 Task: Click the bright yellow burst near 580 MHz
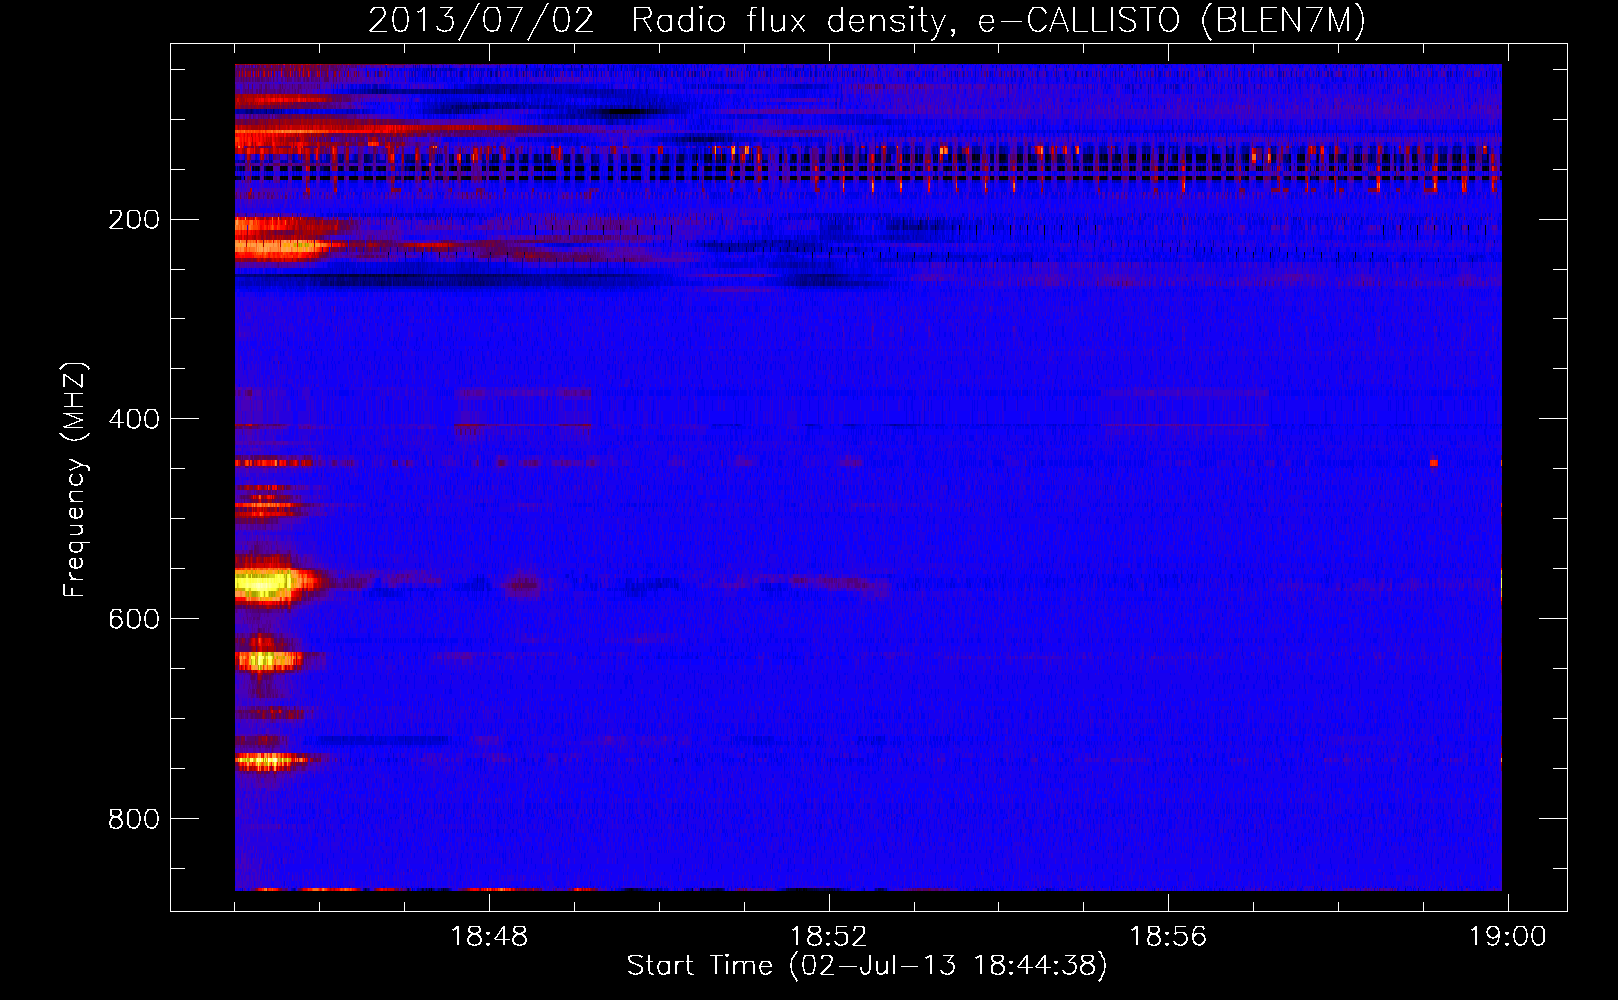[266, 583]
